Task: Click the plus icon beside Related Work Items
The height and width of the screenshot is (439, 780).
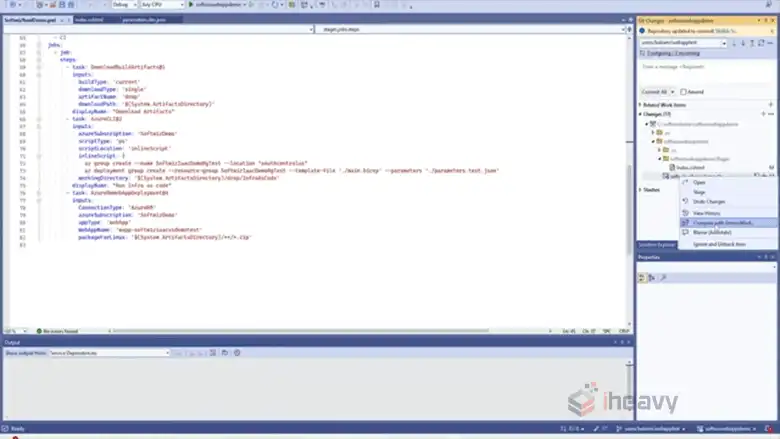Action: click(771, 105)
